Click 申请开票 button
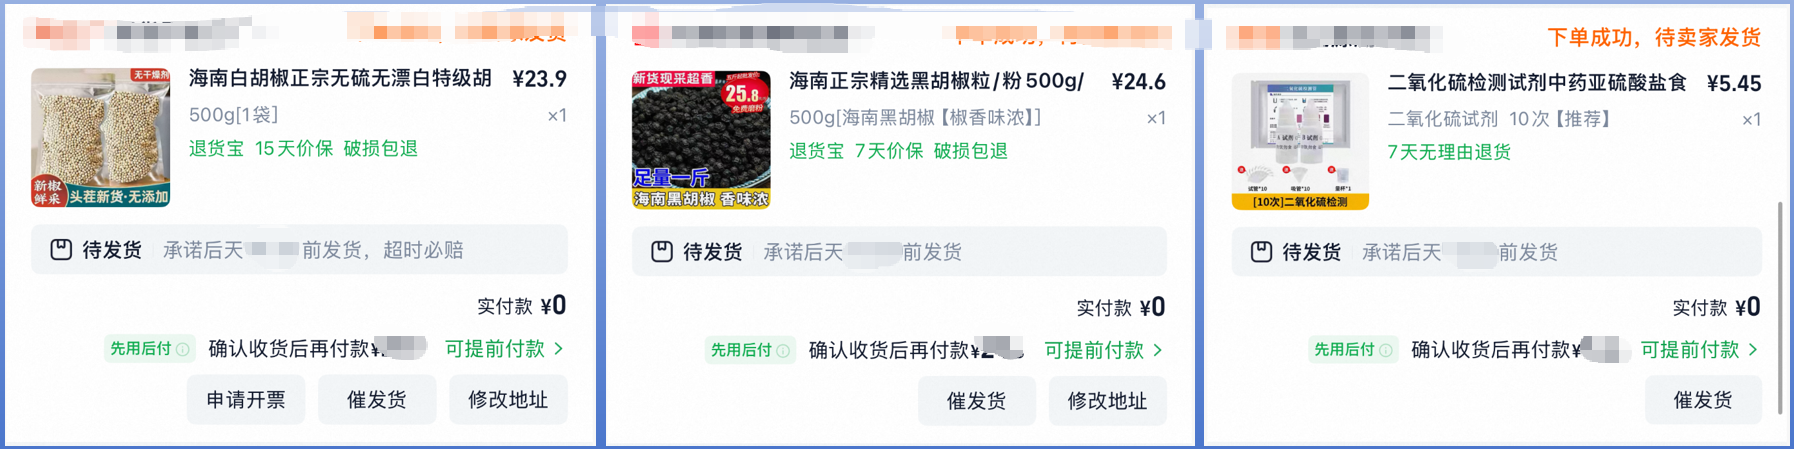The width and height of the screenshot is (1794, 449). tap(246, 400)
